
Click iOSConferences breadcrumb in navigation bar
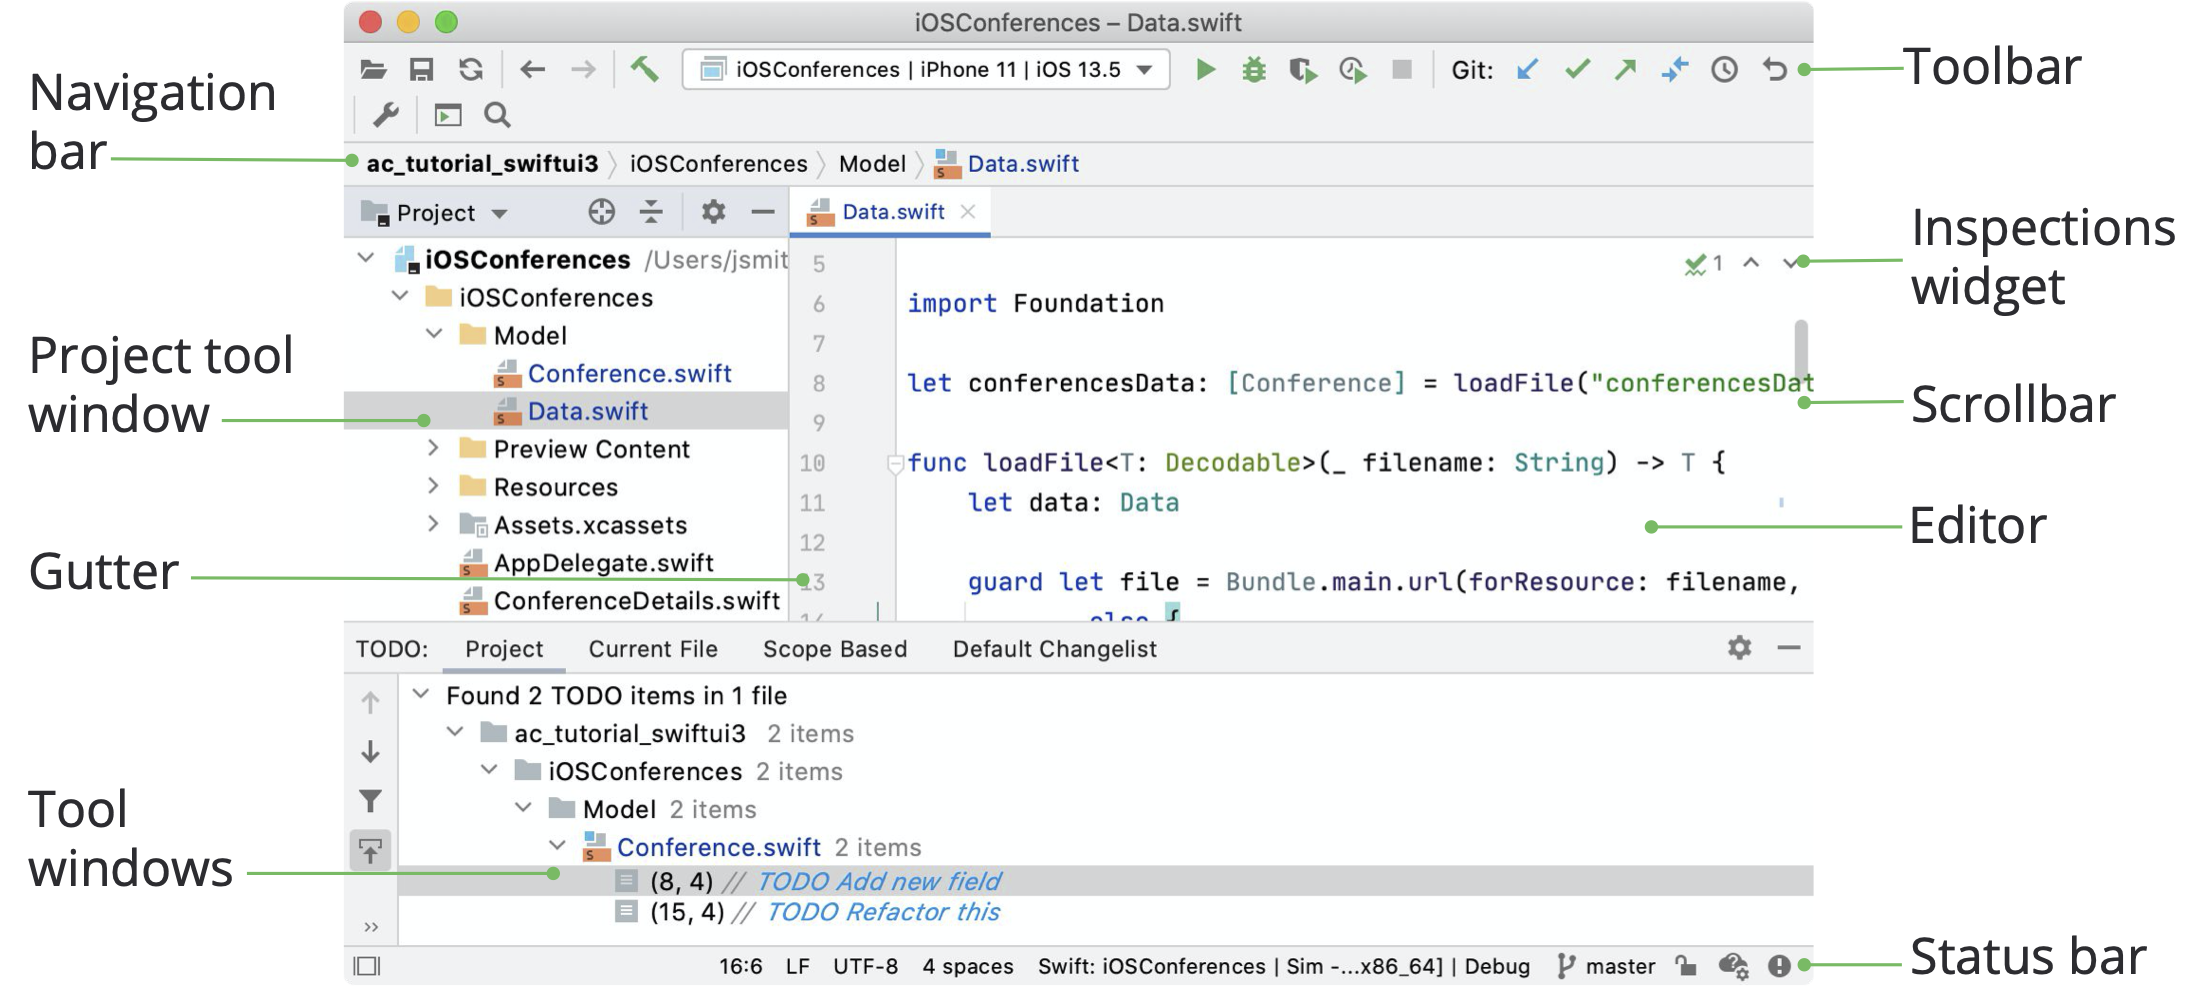click(x=718, y=163)
